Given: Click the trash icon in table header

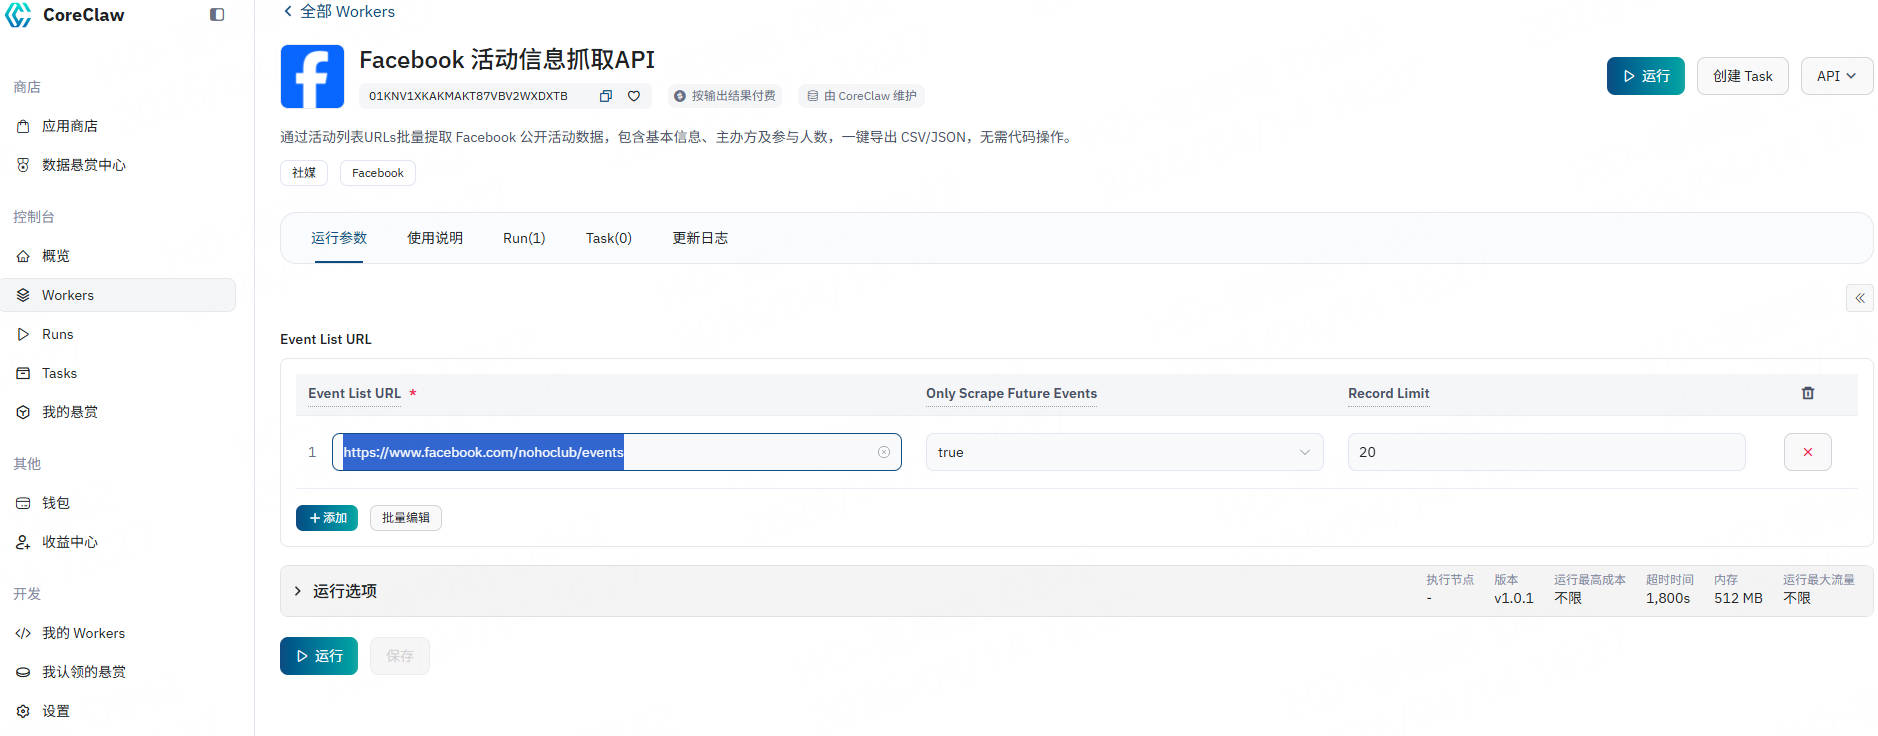Looking at the screenshot, I should click(1807, 393).
